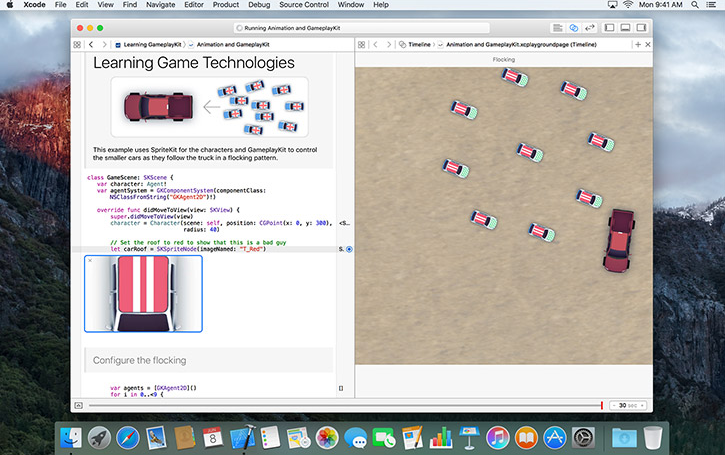Image resolution: width=725 pixels, height=455 pixels.
Task: Close the Timeline assistant editor
Action: click(648, 45)
